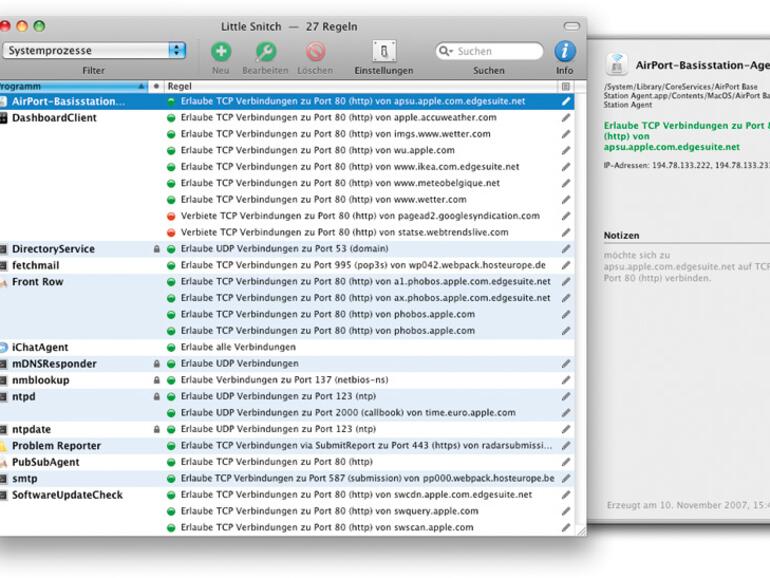Toggle green status dot of apple.accuweather.com rule
The height and width of the screenshot is (578, 770).
pyautogui.click(x=171, y=118)
